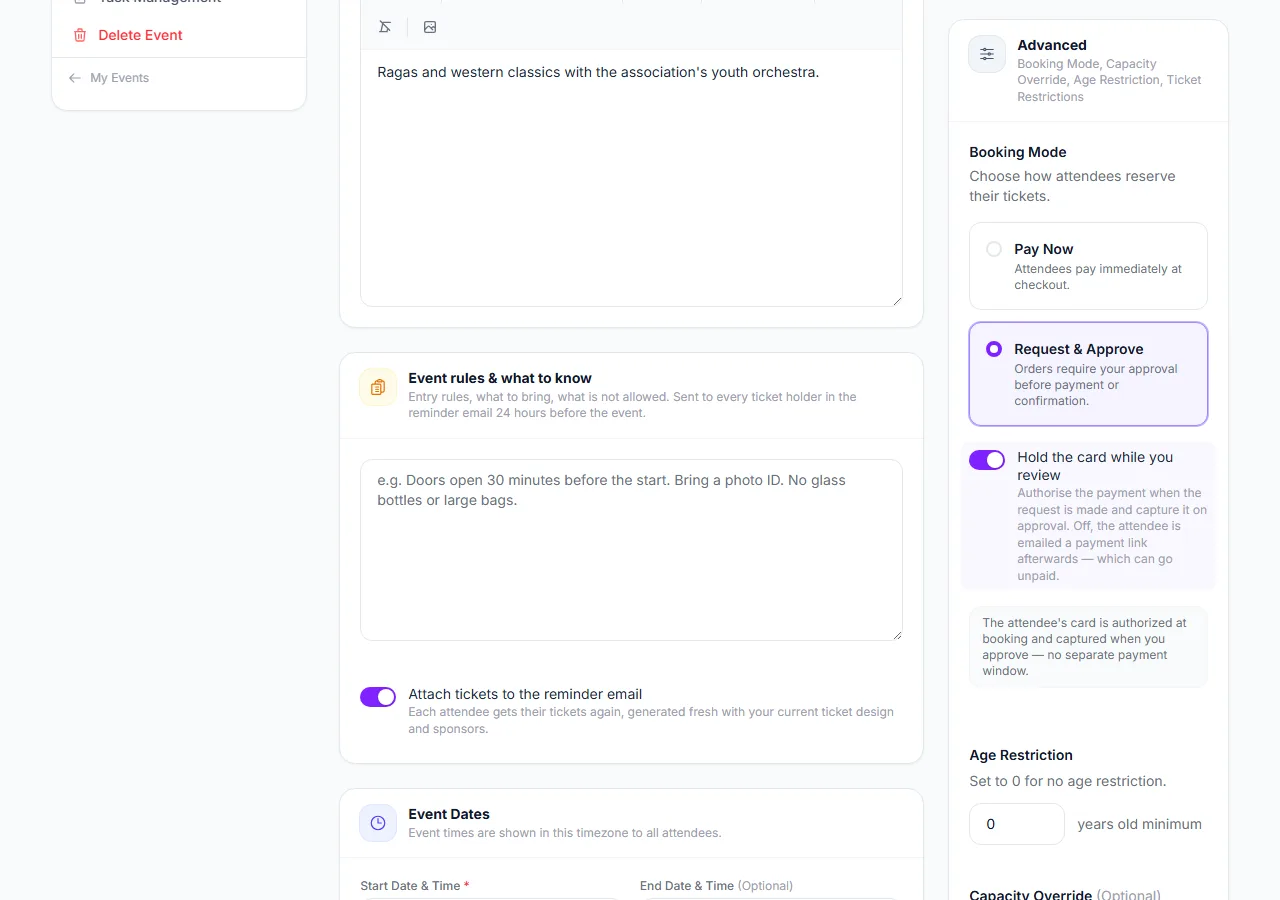Click the "Start Date & Time" label

pos(415,886)
